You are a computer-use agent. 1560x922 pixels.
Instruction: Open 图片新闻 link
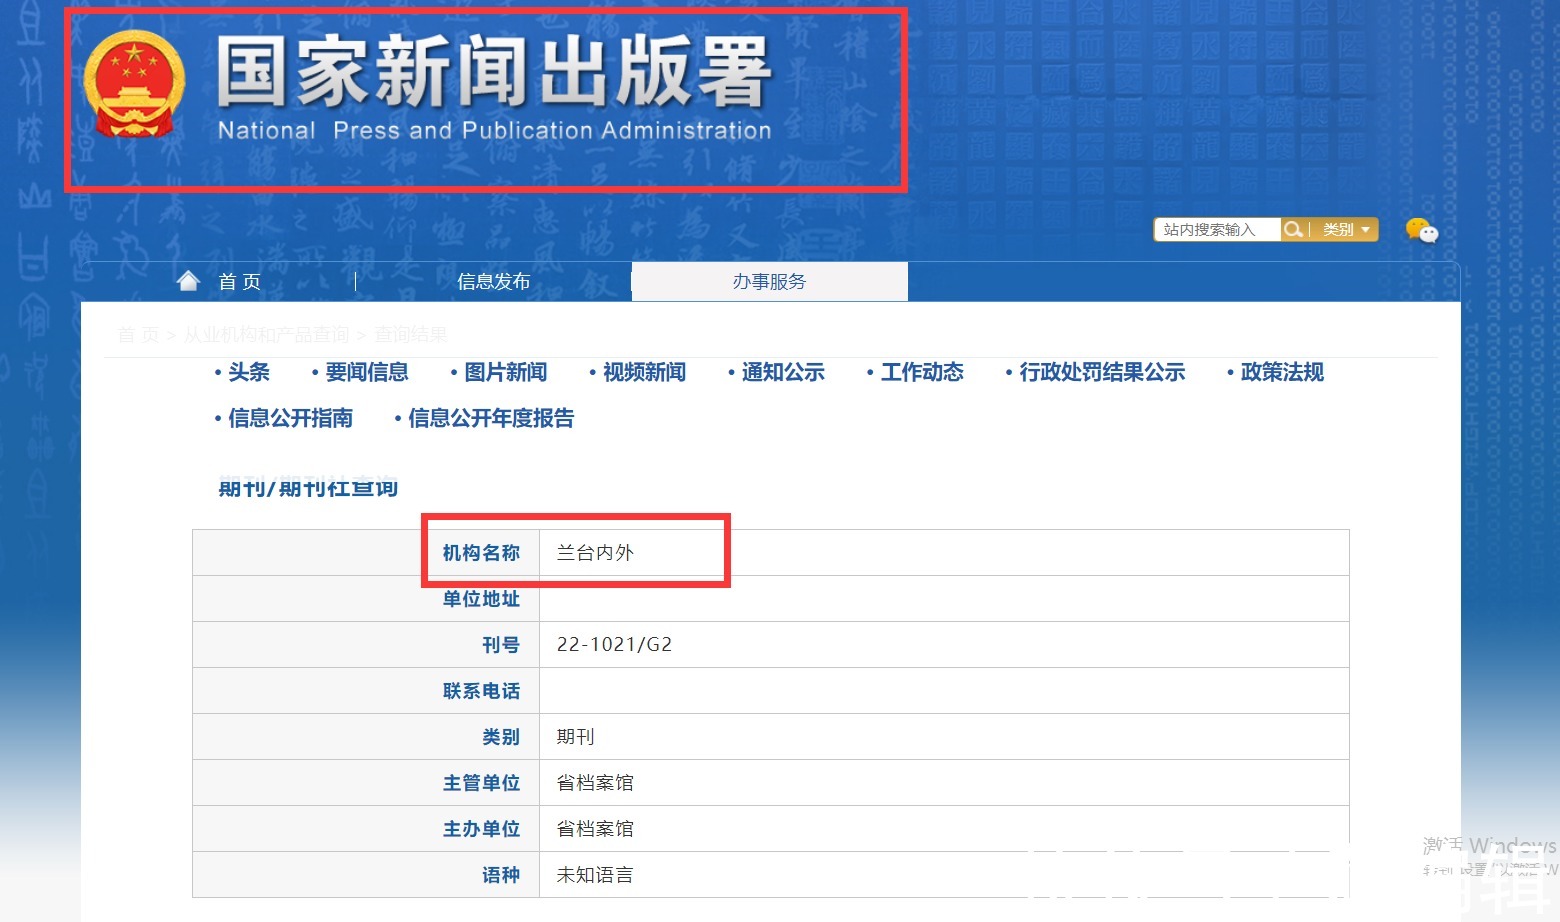505,373
